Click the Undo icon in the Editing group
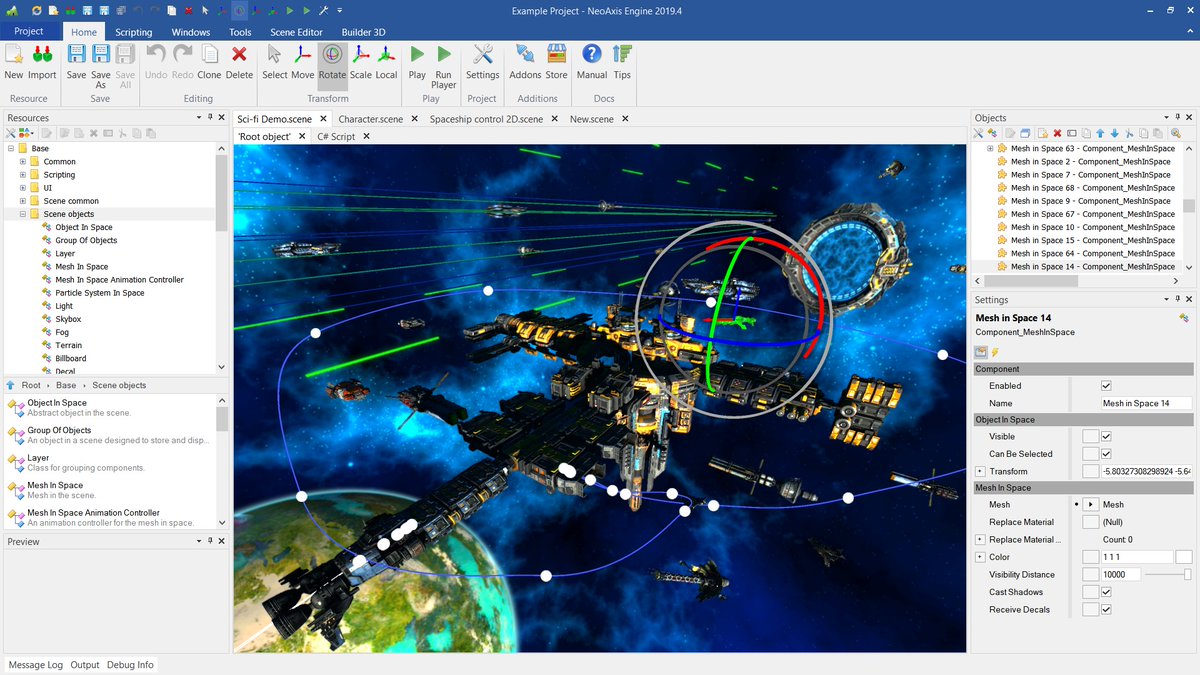Screen dimensions: 1200x675 (x=156, y=55)
